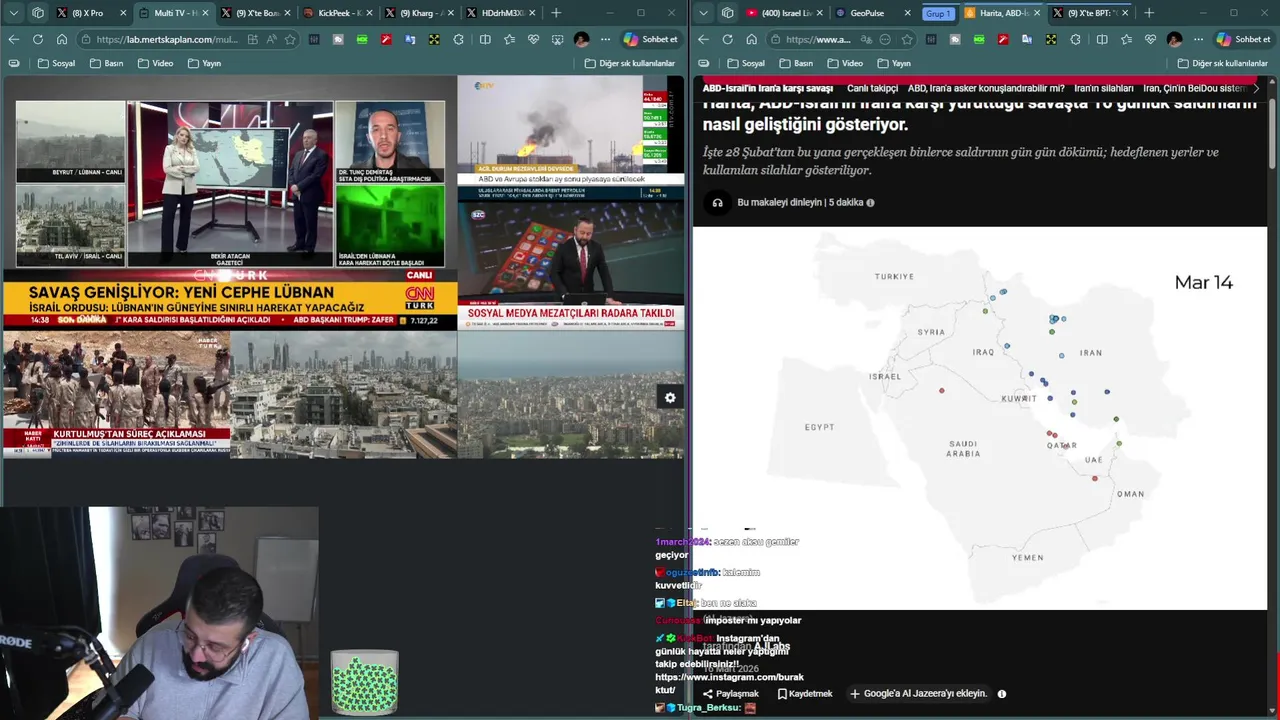Open home page in right browser window
The image size is (1280, 720).
(x=751, y=39)
